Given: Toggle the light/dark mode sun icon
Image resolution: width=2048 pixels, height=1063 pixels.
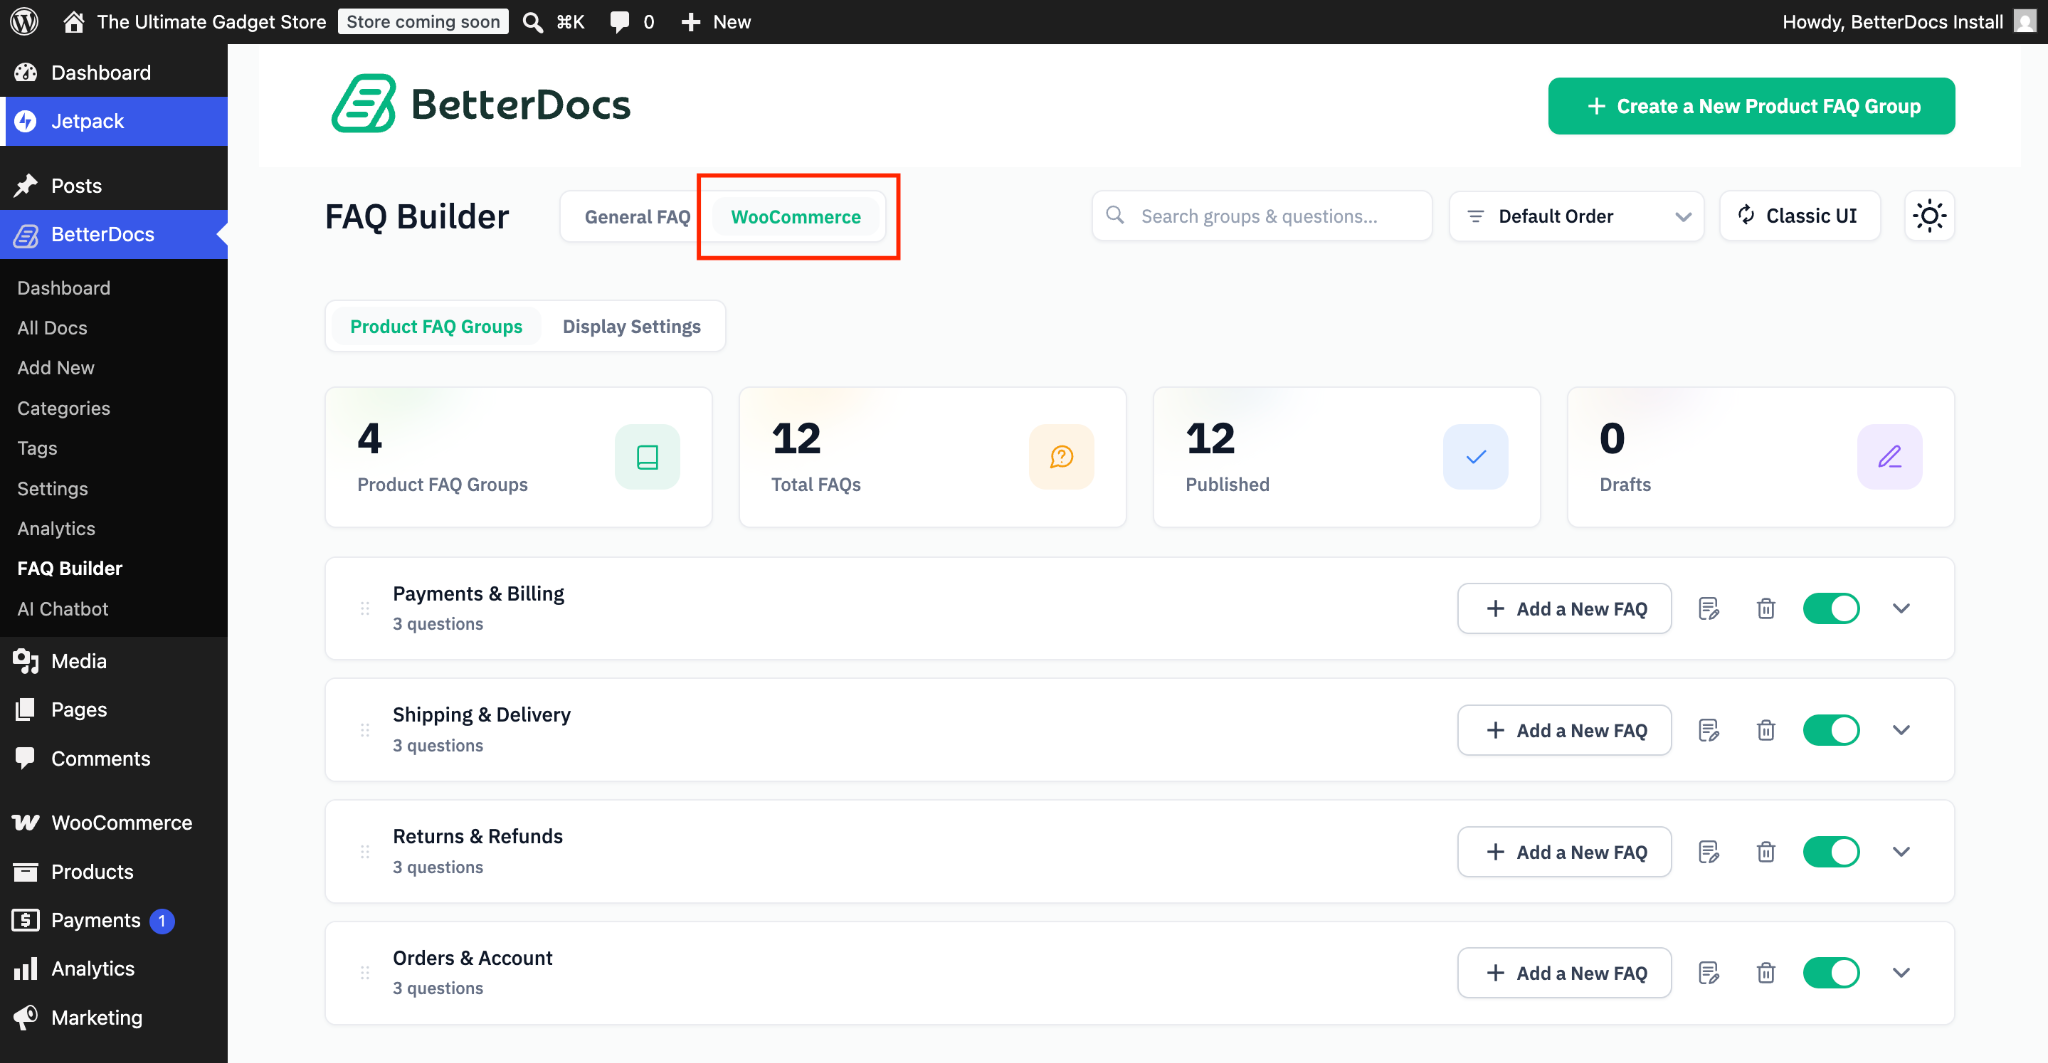Looking at the screenshot, I should click(x=1929, y=216).
